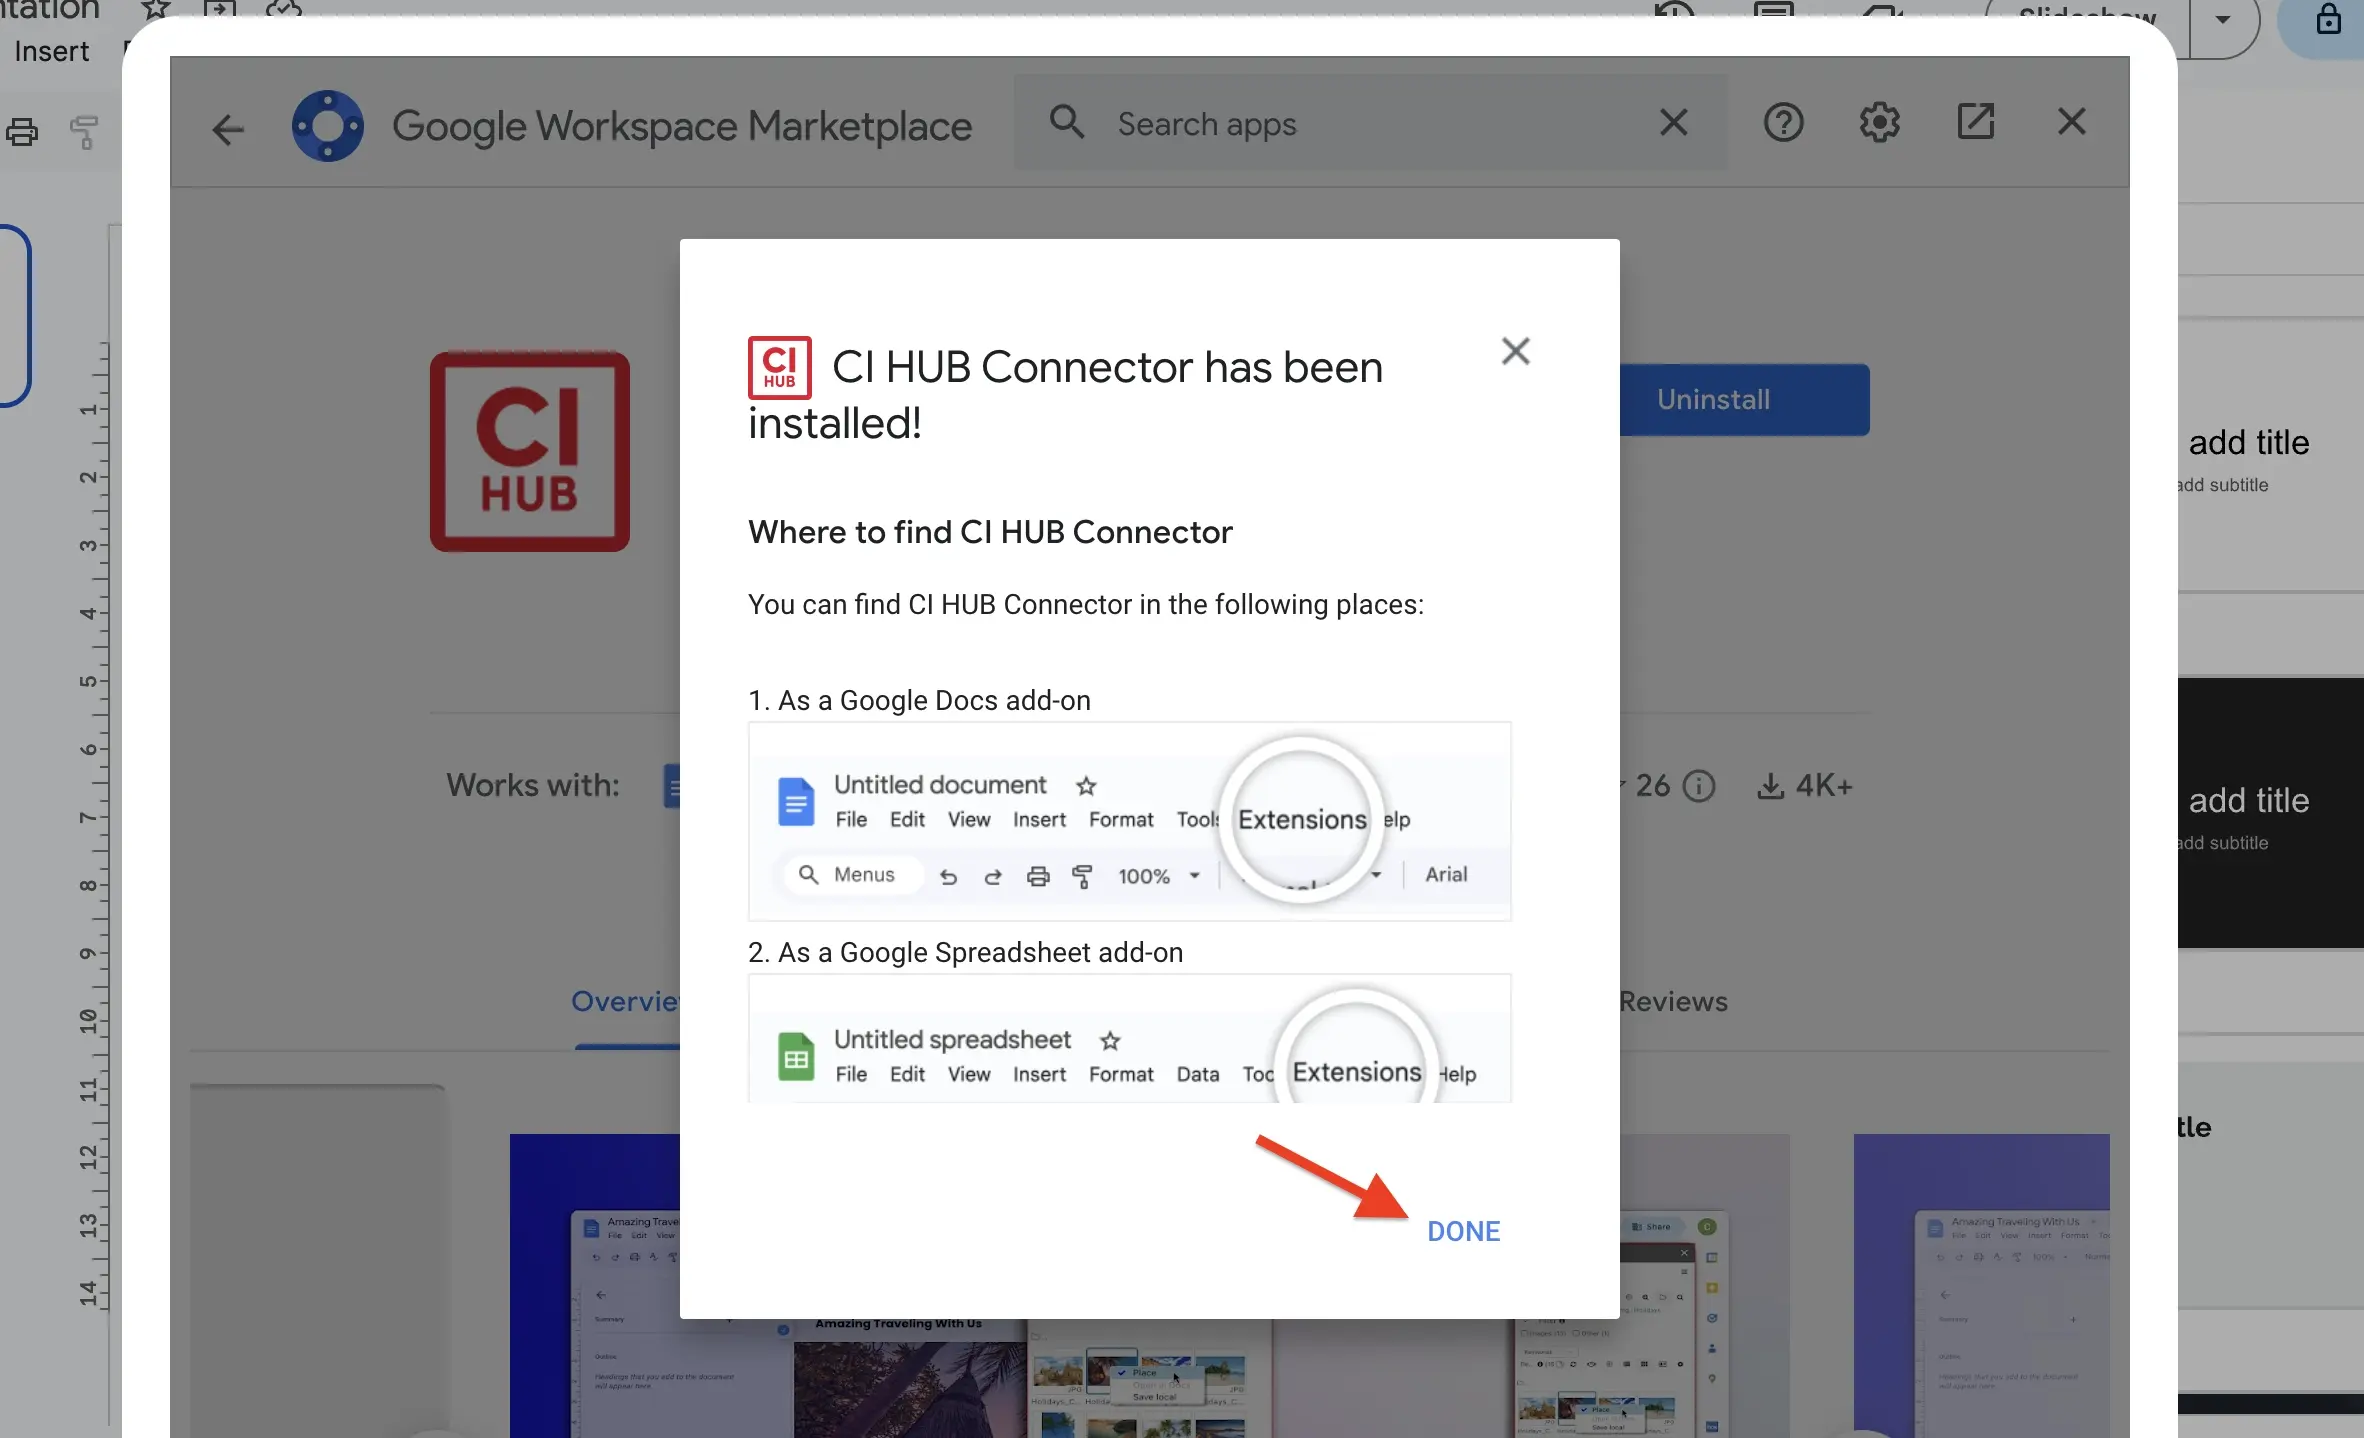Screen dimensions: 2364x1438
Task: Click the blue screenshot thumbnail at left
Action: pos(595,1285)
